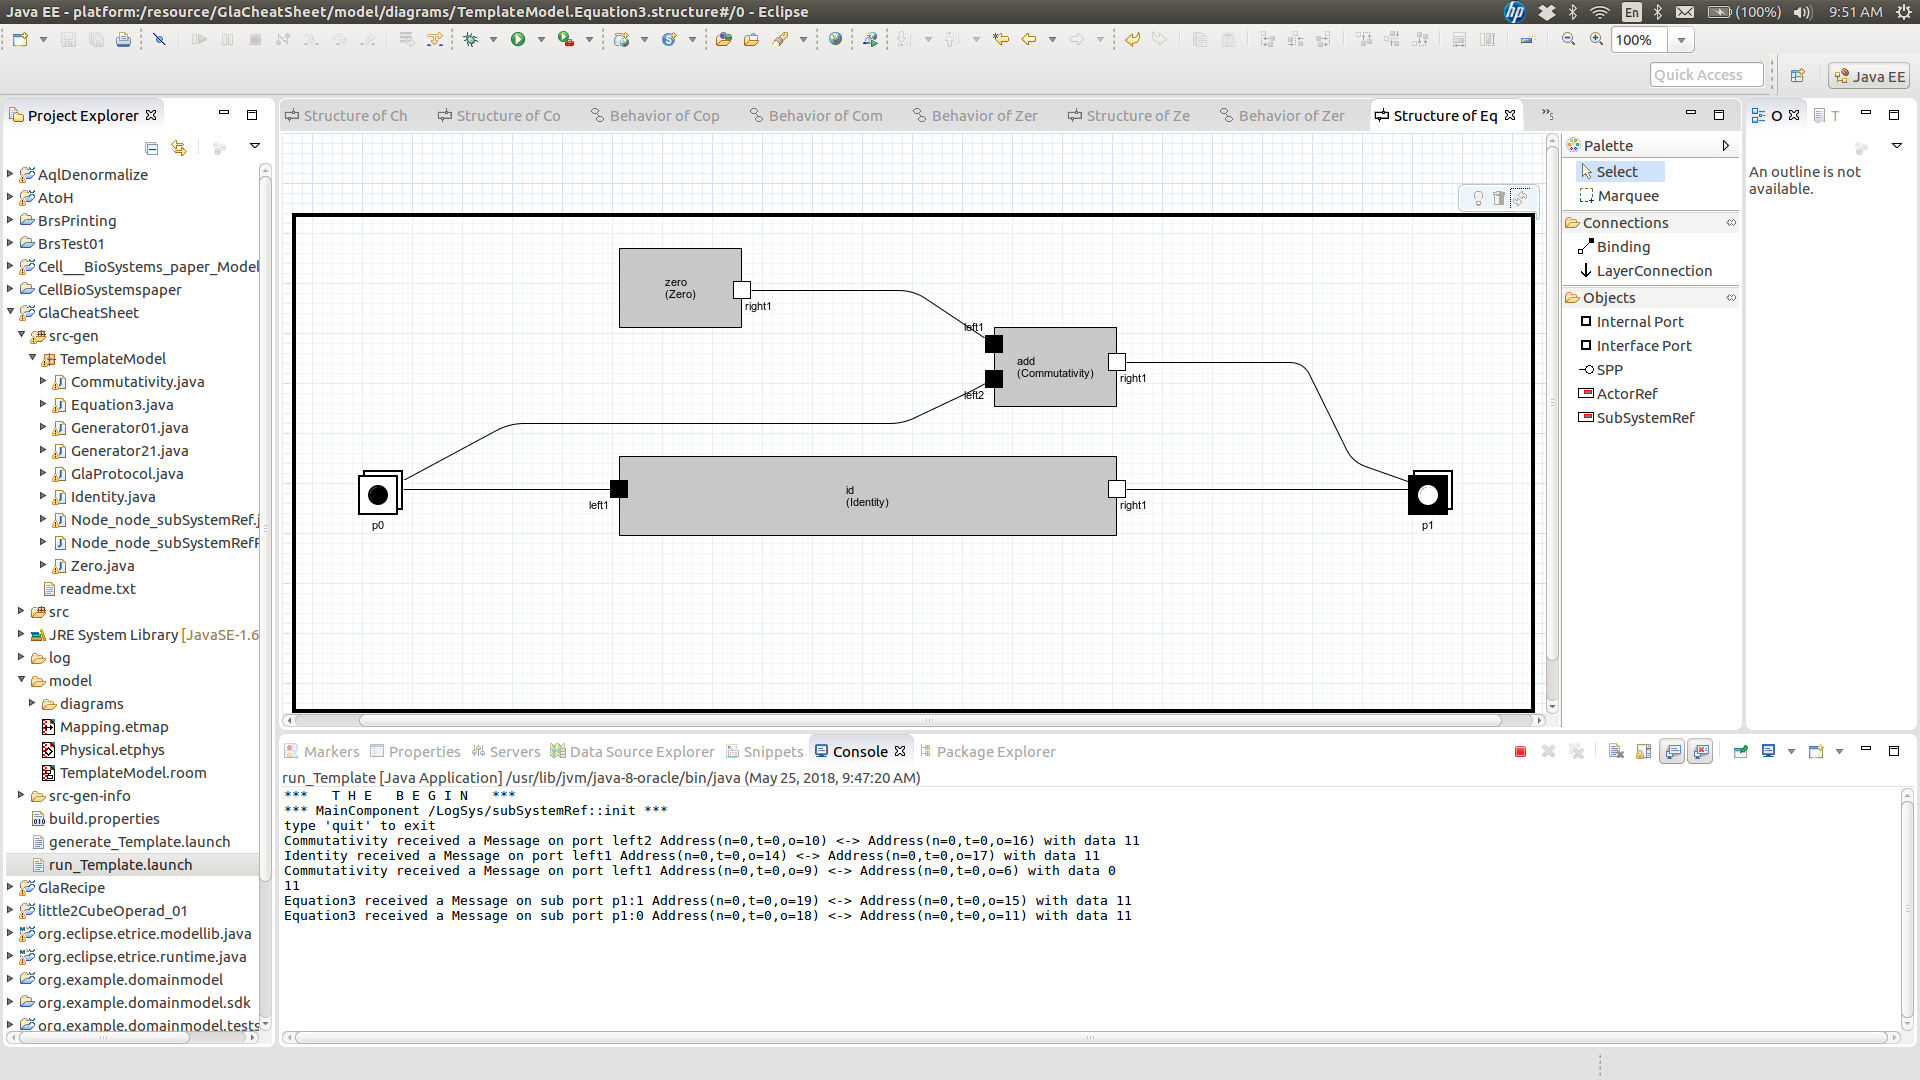The width and height of the screenshot is (1920, 1080).
Task: Expand the diagrams folder
Action: pyautogui.click(x=32, y=704)
